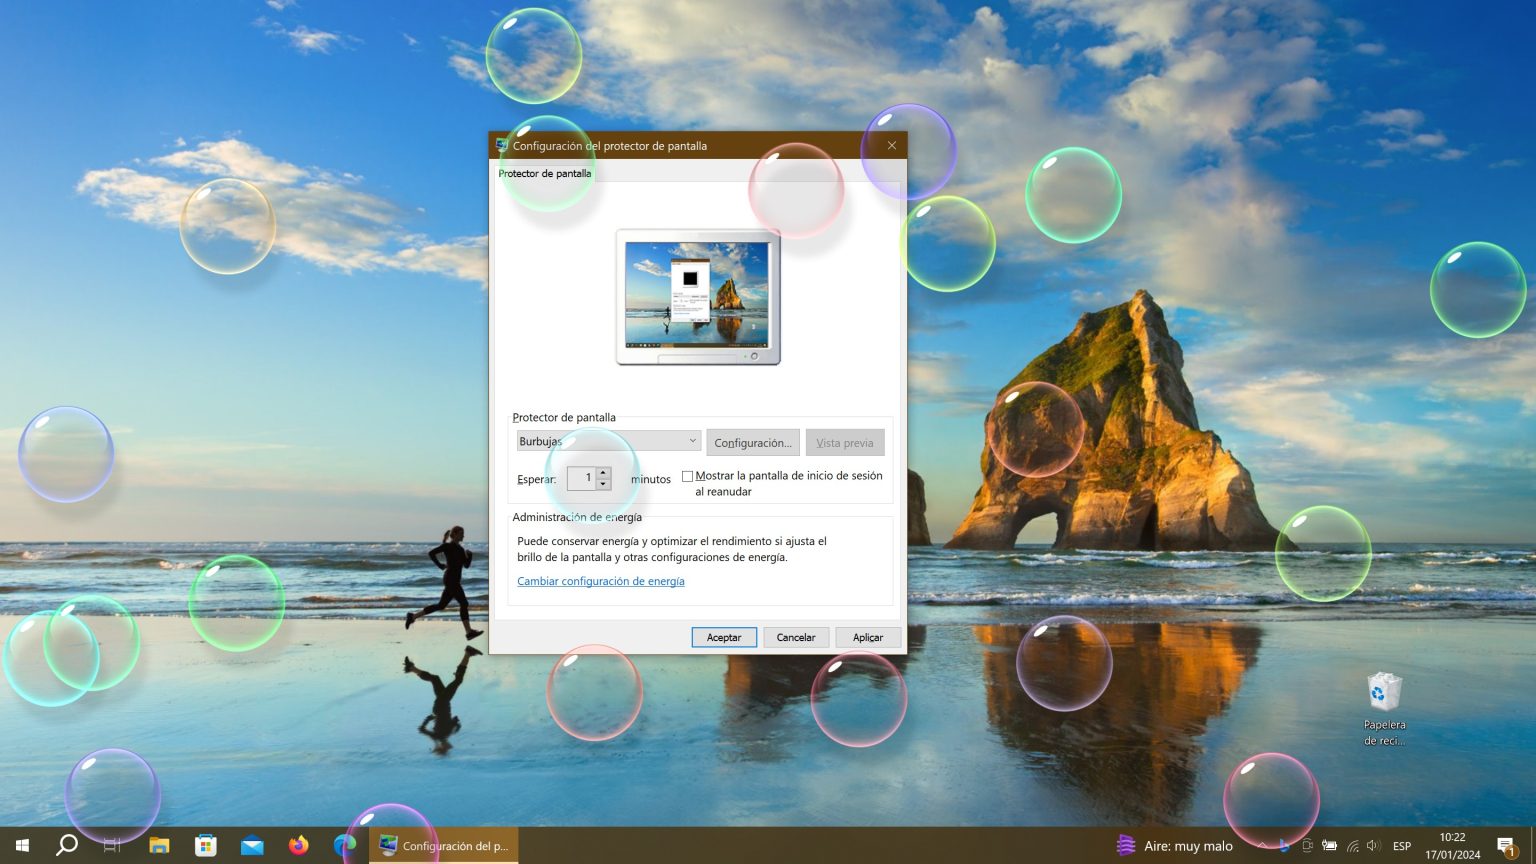Open Microsoft Edge from the taskbar
The width and height of the screenshot is (1536, 864).
click(x=345, y=846)
